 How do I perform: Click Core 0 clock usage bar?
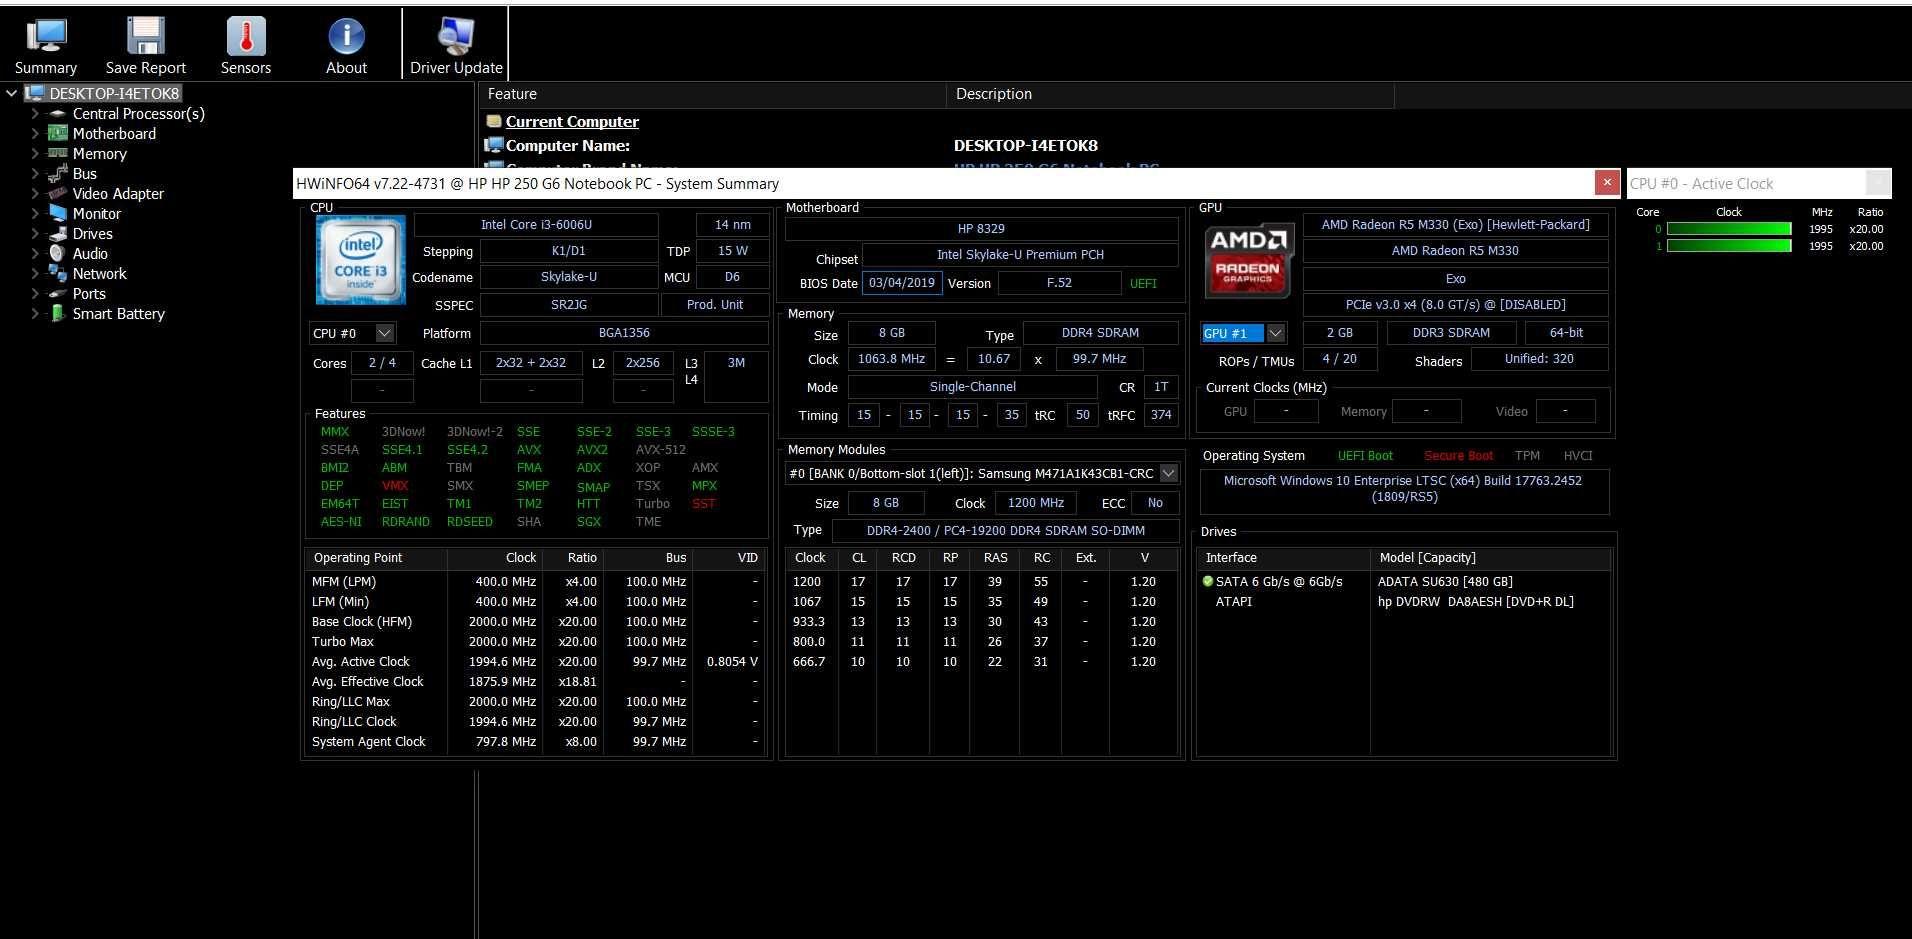pyautogui.click(x=1729, y=229)
